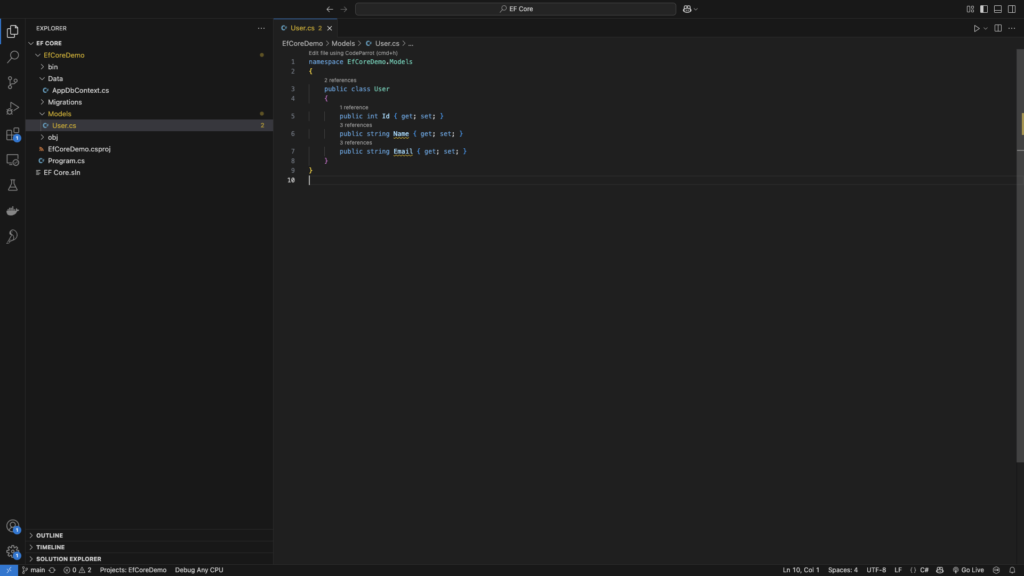Open the Manage gear menu
1024x576 pixels.
pyautogui.click(x=12, y=552)
